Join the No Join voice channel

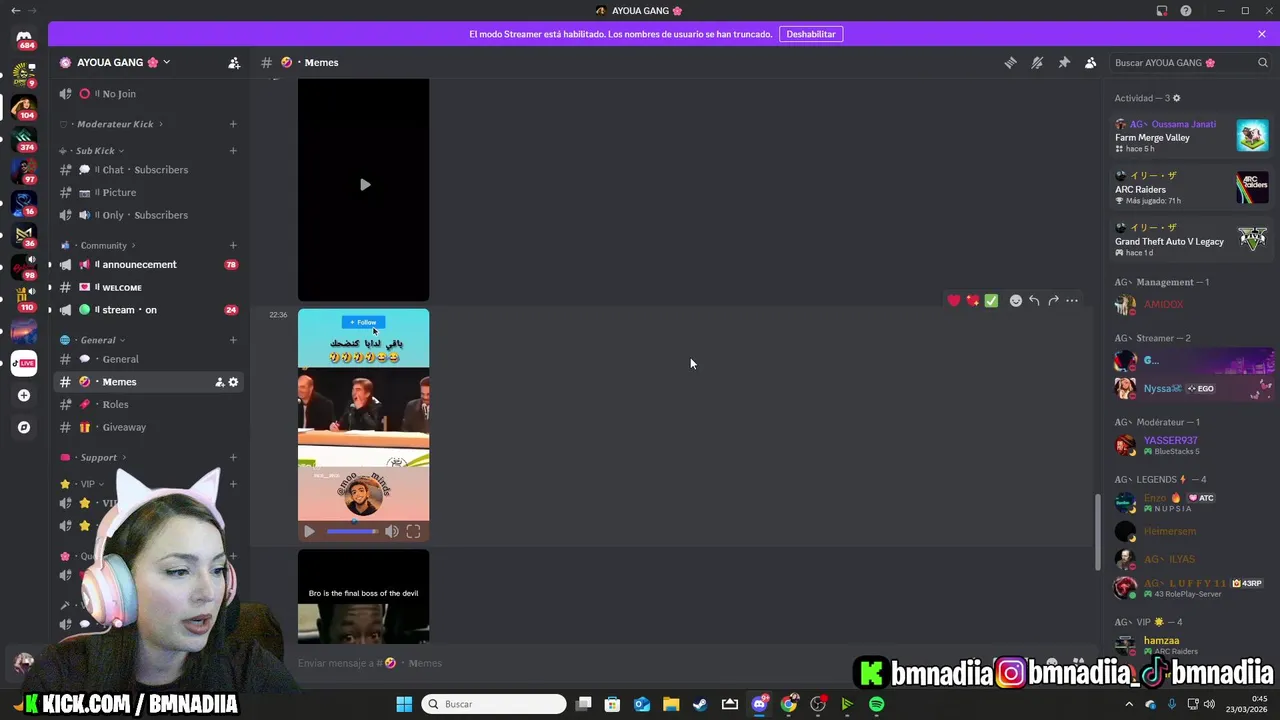(x=148, y=94)
